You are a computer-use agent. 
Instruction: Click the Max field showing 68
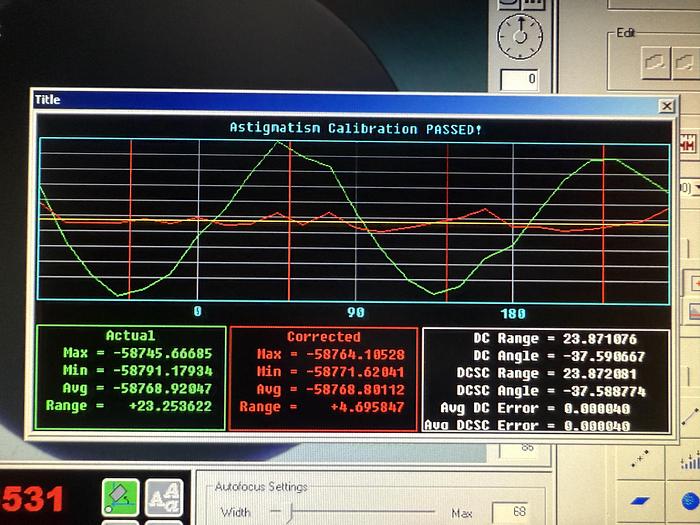(x=511, y=512)
